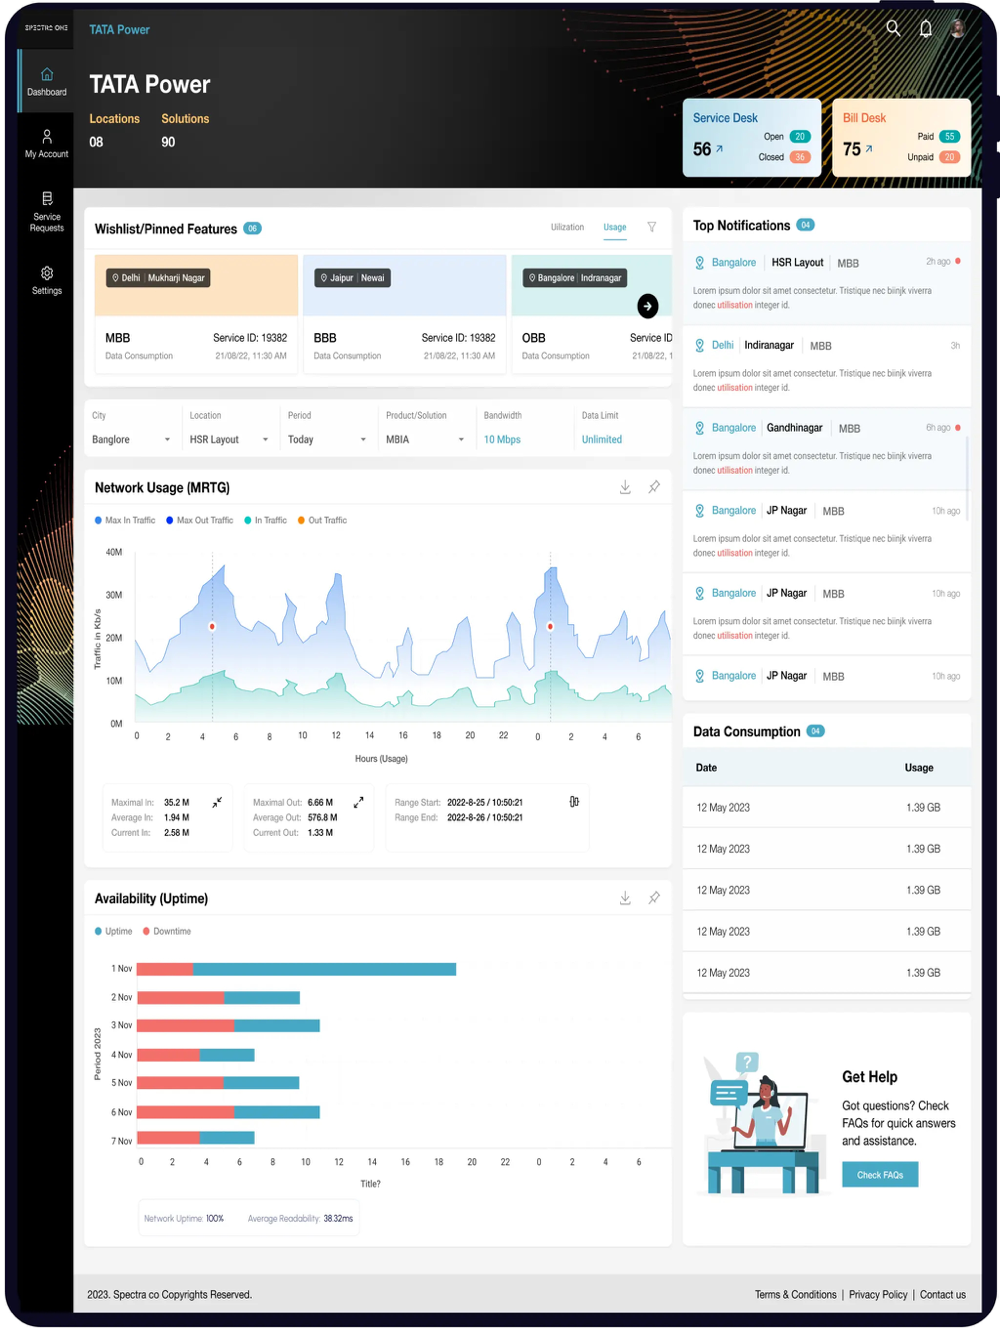Click location pin of Bangalore HSR Layout notification
Screen dimensions: 1000x1334
(x=700, y=263)
